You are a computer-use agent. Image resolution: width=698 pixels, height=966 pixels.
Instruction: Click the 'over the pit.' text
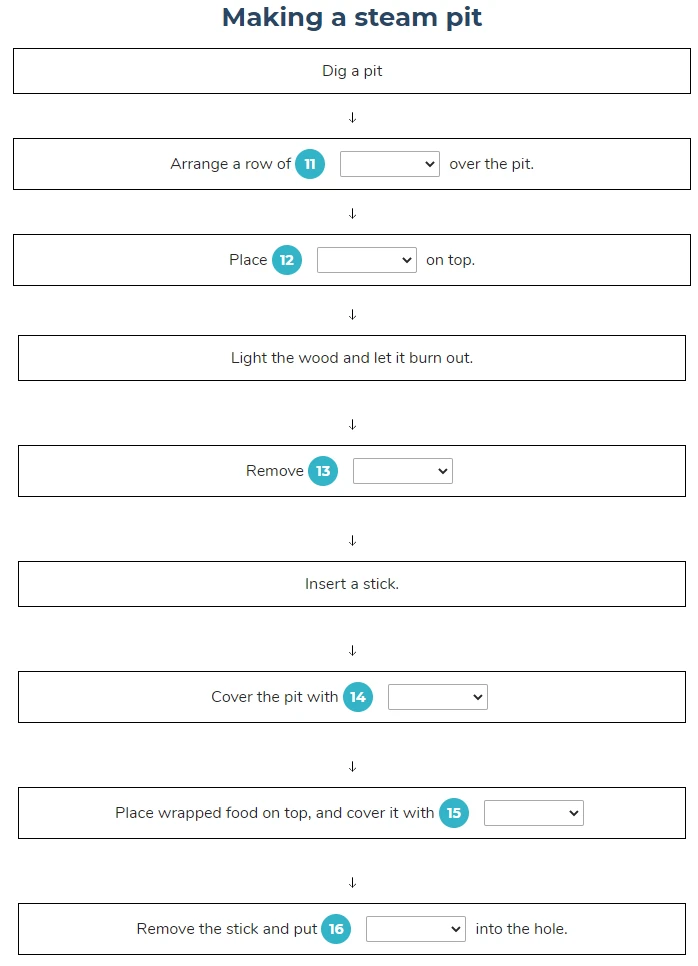tap(492, 164)
